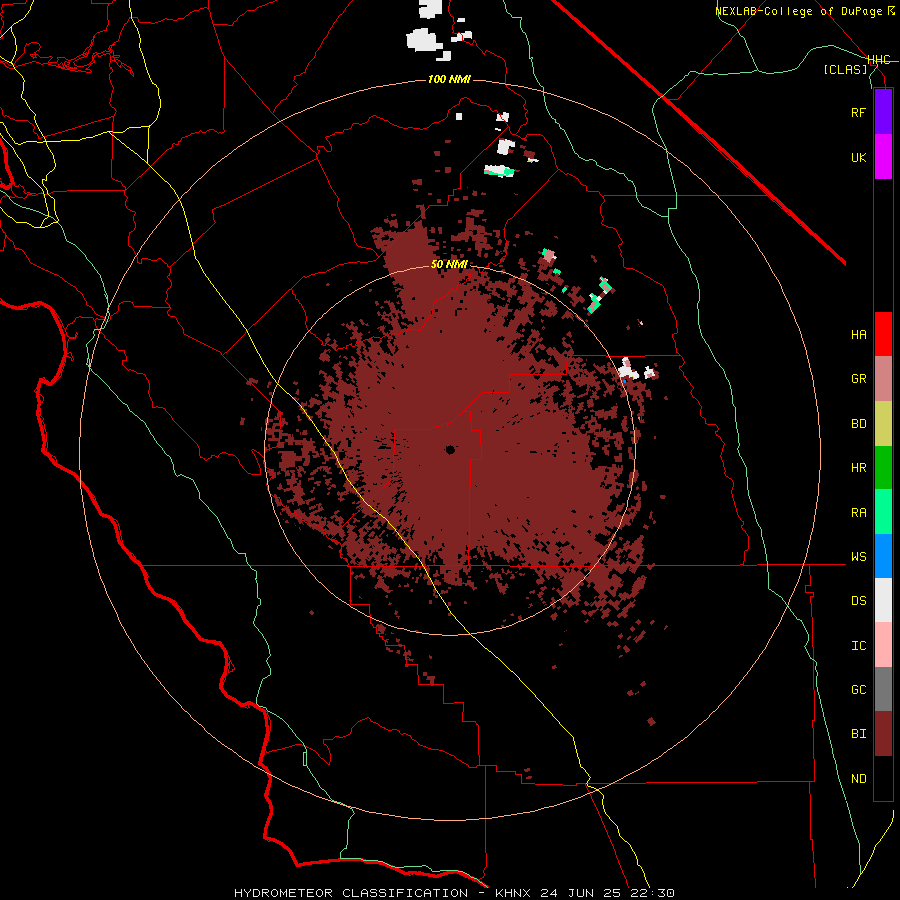Click the 'ND' legend label

(x=858, y=779)
